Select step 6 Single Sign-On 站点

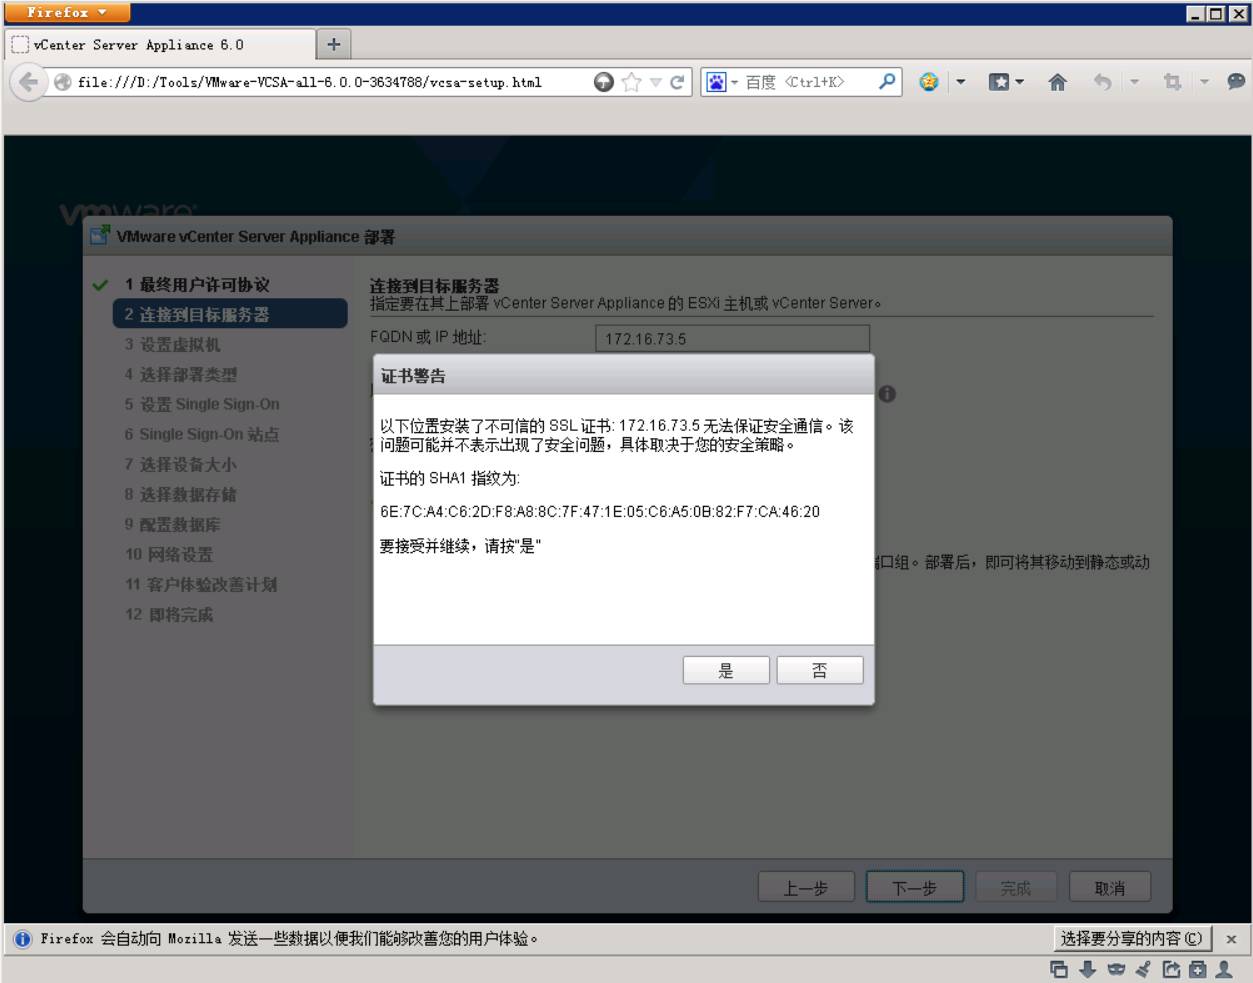point(202,435)
